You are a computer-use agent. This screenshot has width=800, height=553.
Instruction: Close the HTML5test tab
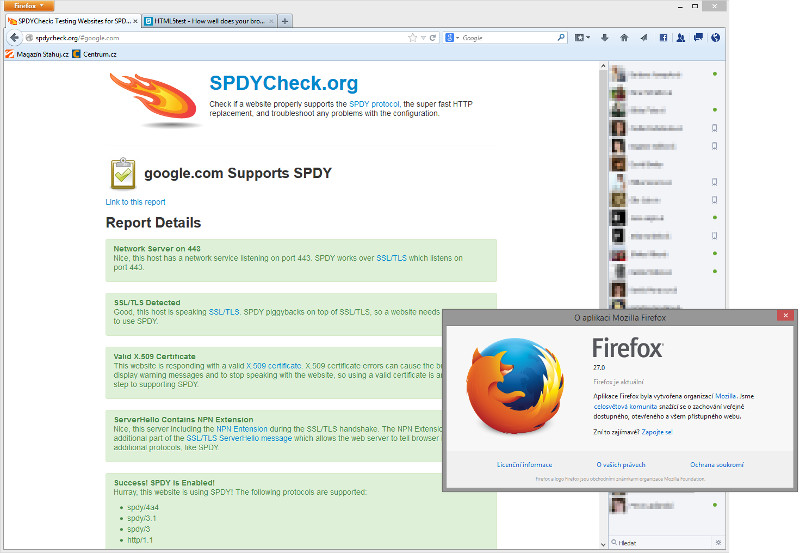(x=271, y=21)
